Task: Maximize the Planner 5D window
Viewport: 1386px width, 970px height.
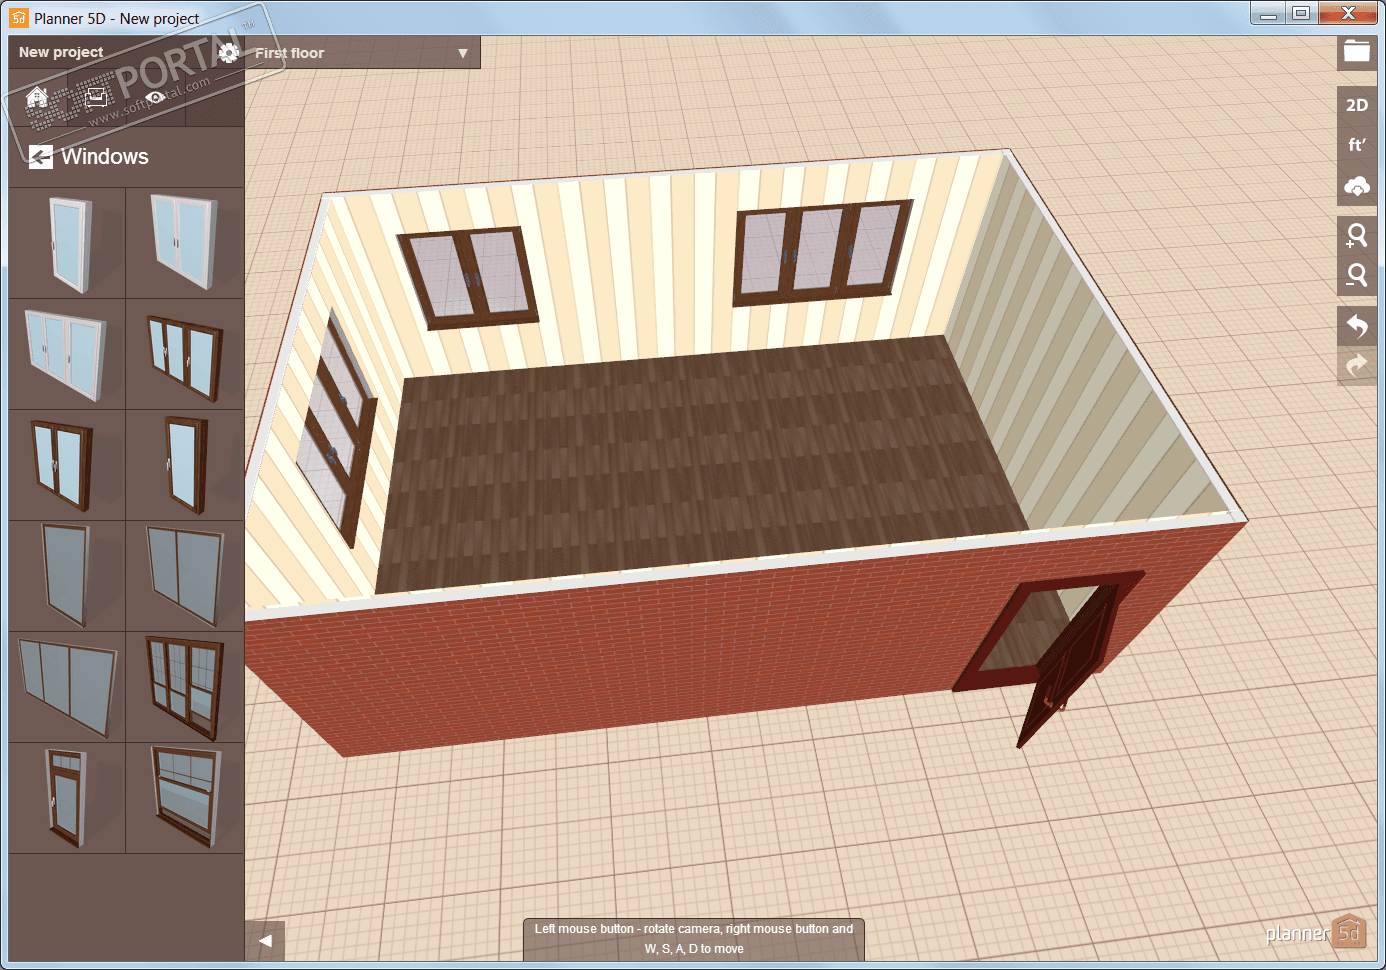Action: coord(1301,13)
